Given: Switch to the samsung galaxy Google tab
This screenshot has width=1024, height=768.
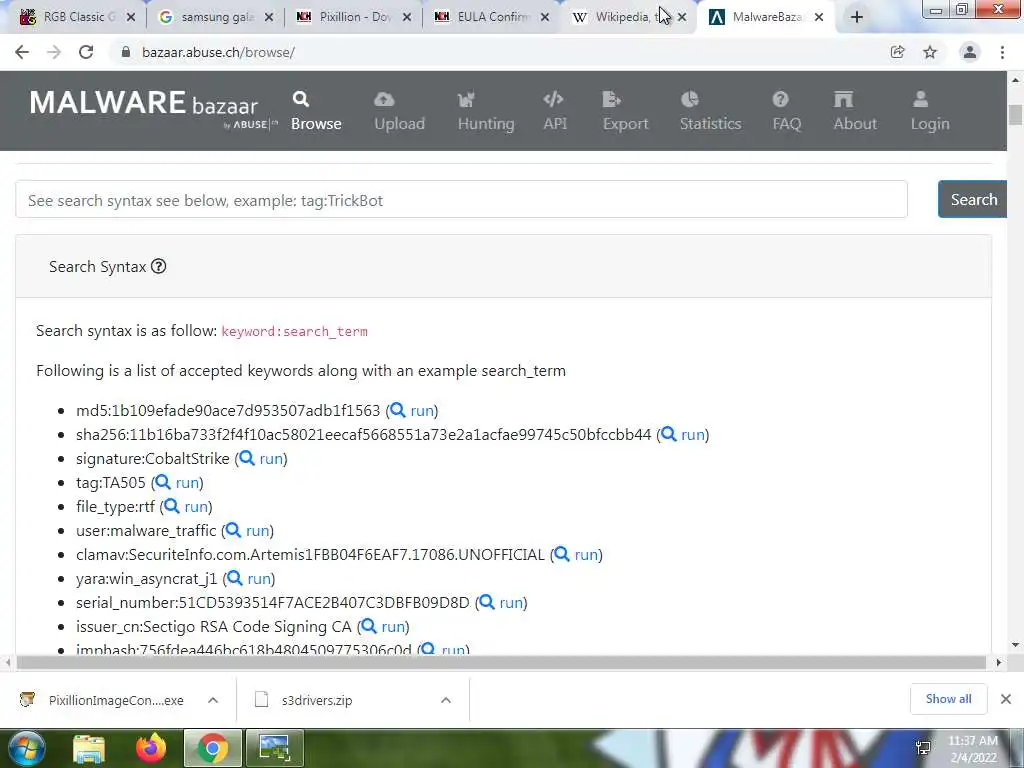Looking at the screenshot, I should tap(216, 17).
